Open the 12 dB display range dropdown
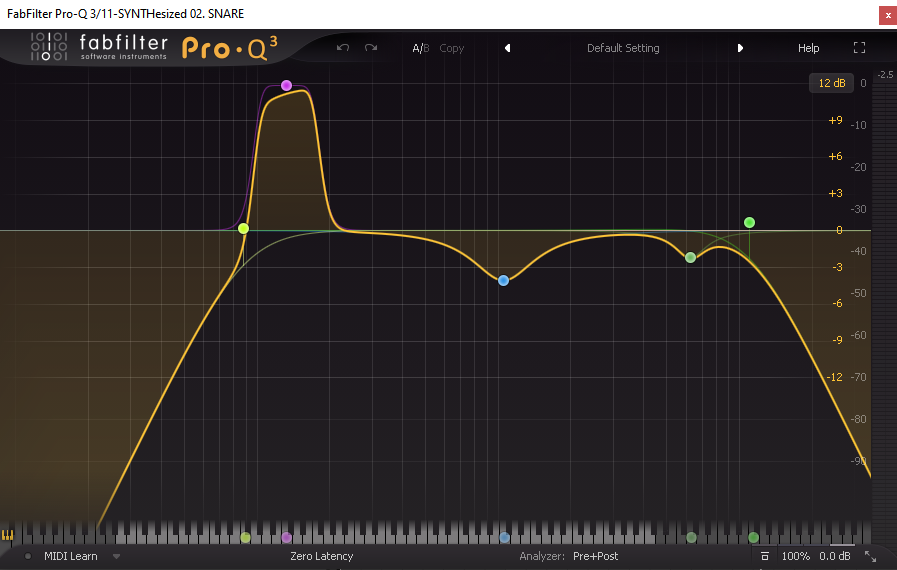897x570 pixels. (832, 83)
